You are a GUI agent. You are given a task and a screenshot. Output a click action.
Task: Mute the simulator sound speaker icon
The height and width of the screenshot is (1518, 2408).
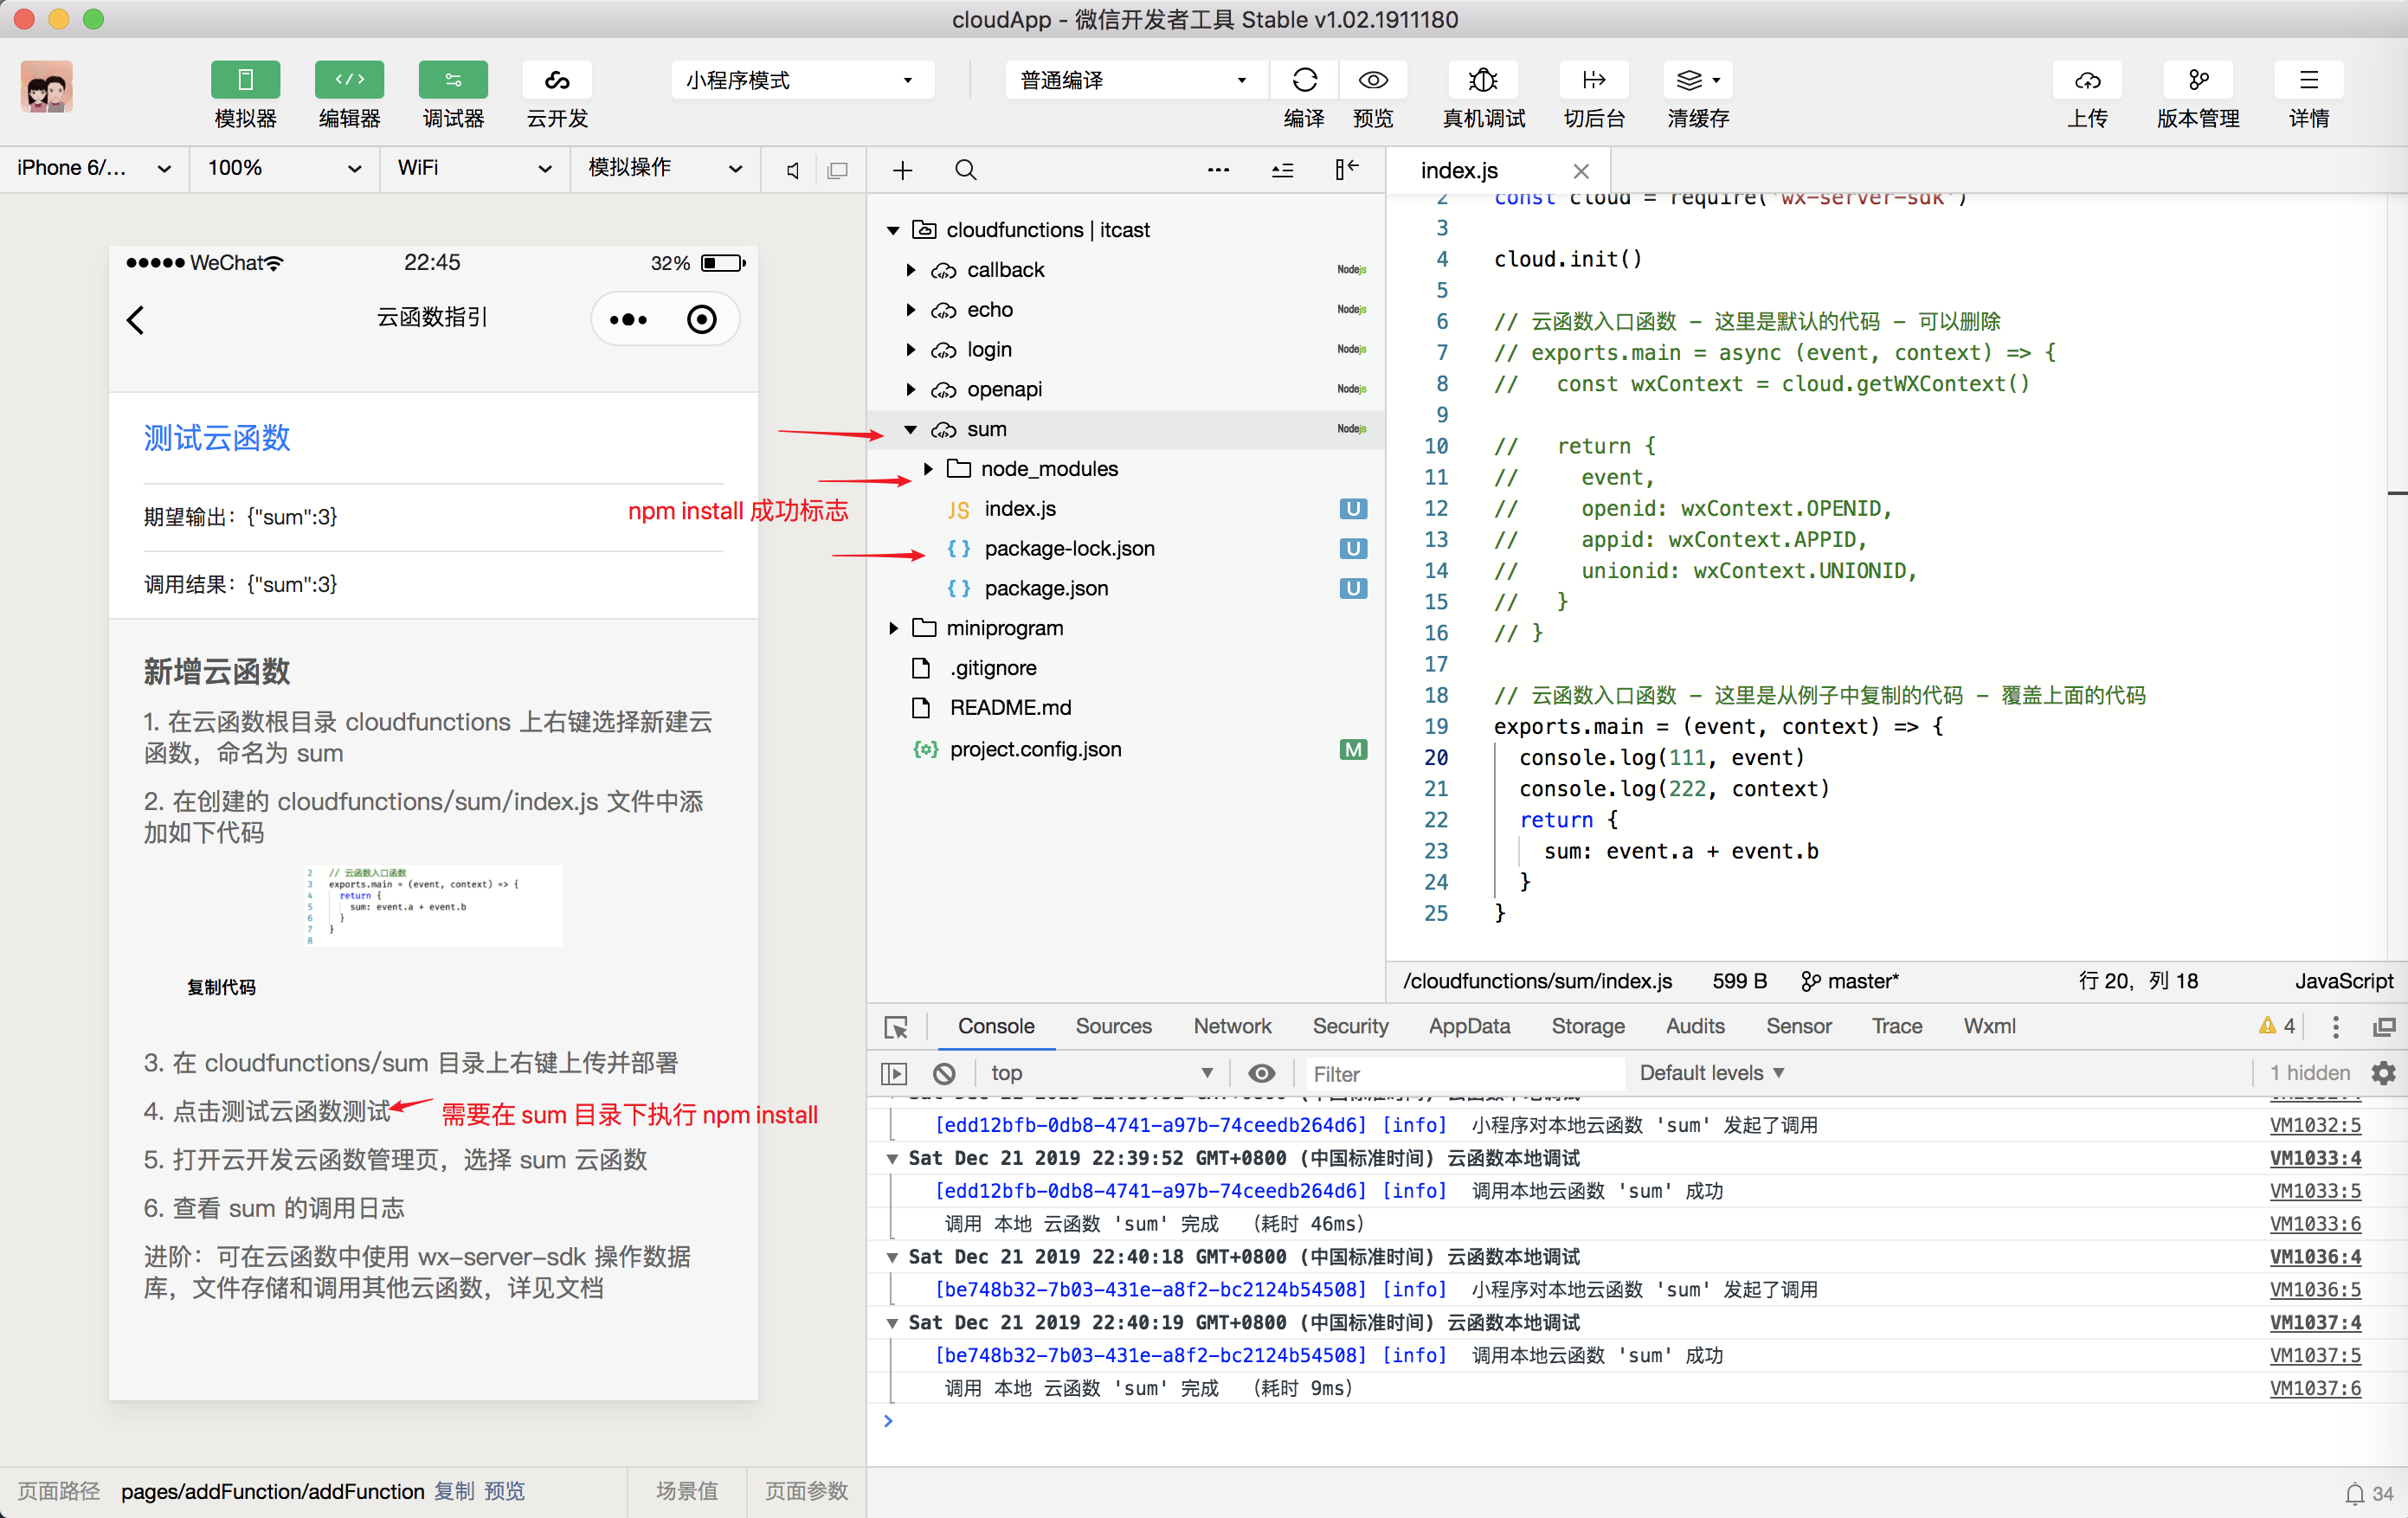pos(793,170)
